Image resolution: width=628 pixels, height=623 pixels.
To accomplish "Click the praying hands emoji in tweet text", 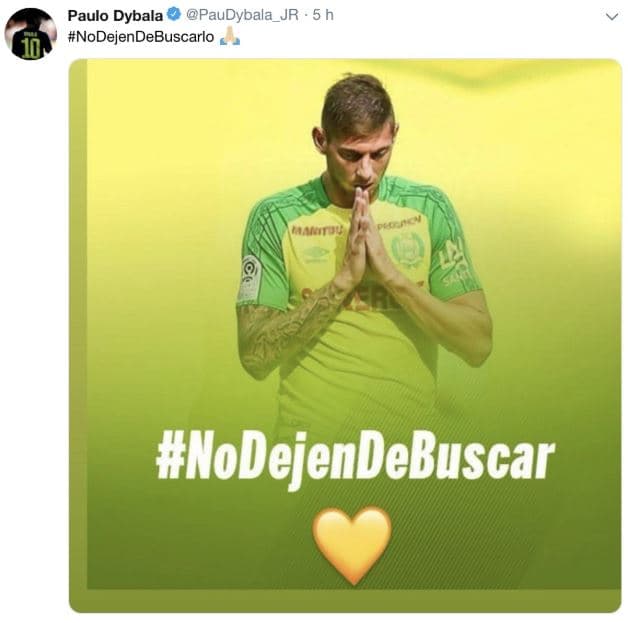I will pyautogui.click(x=230, y=36).
